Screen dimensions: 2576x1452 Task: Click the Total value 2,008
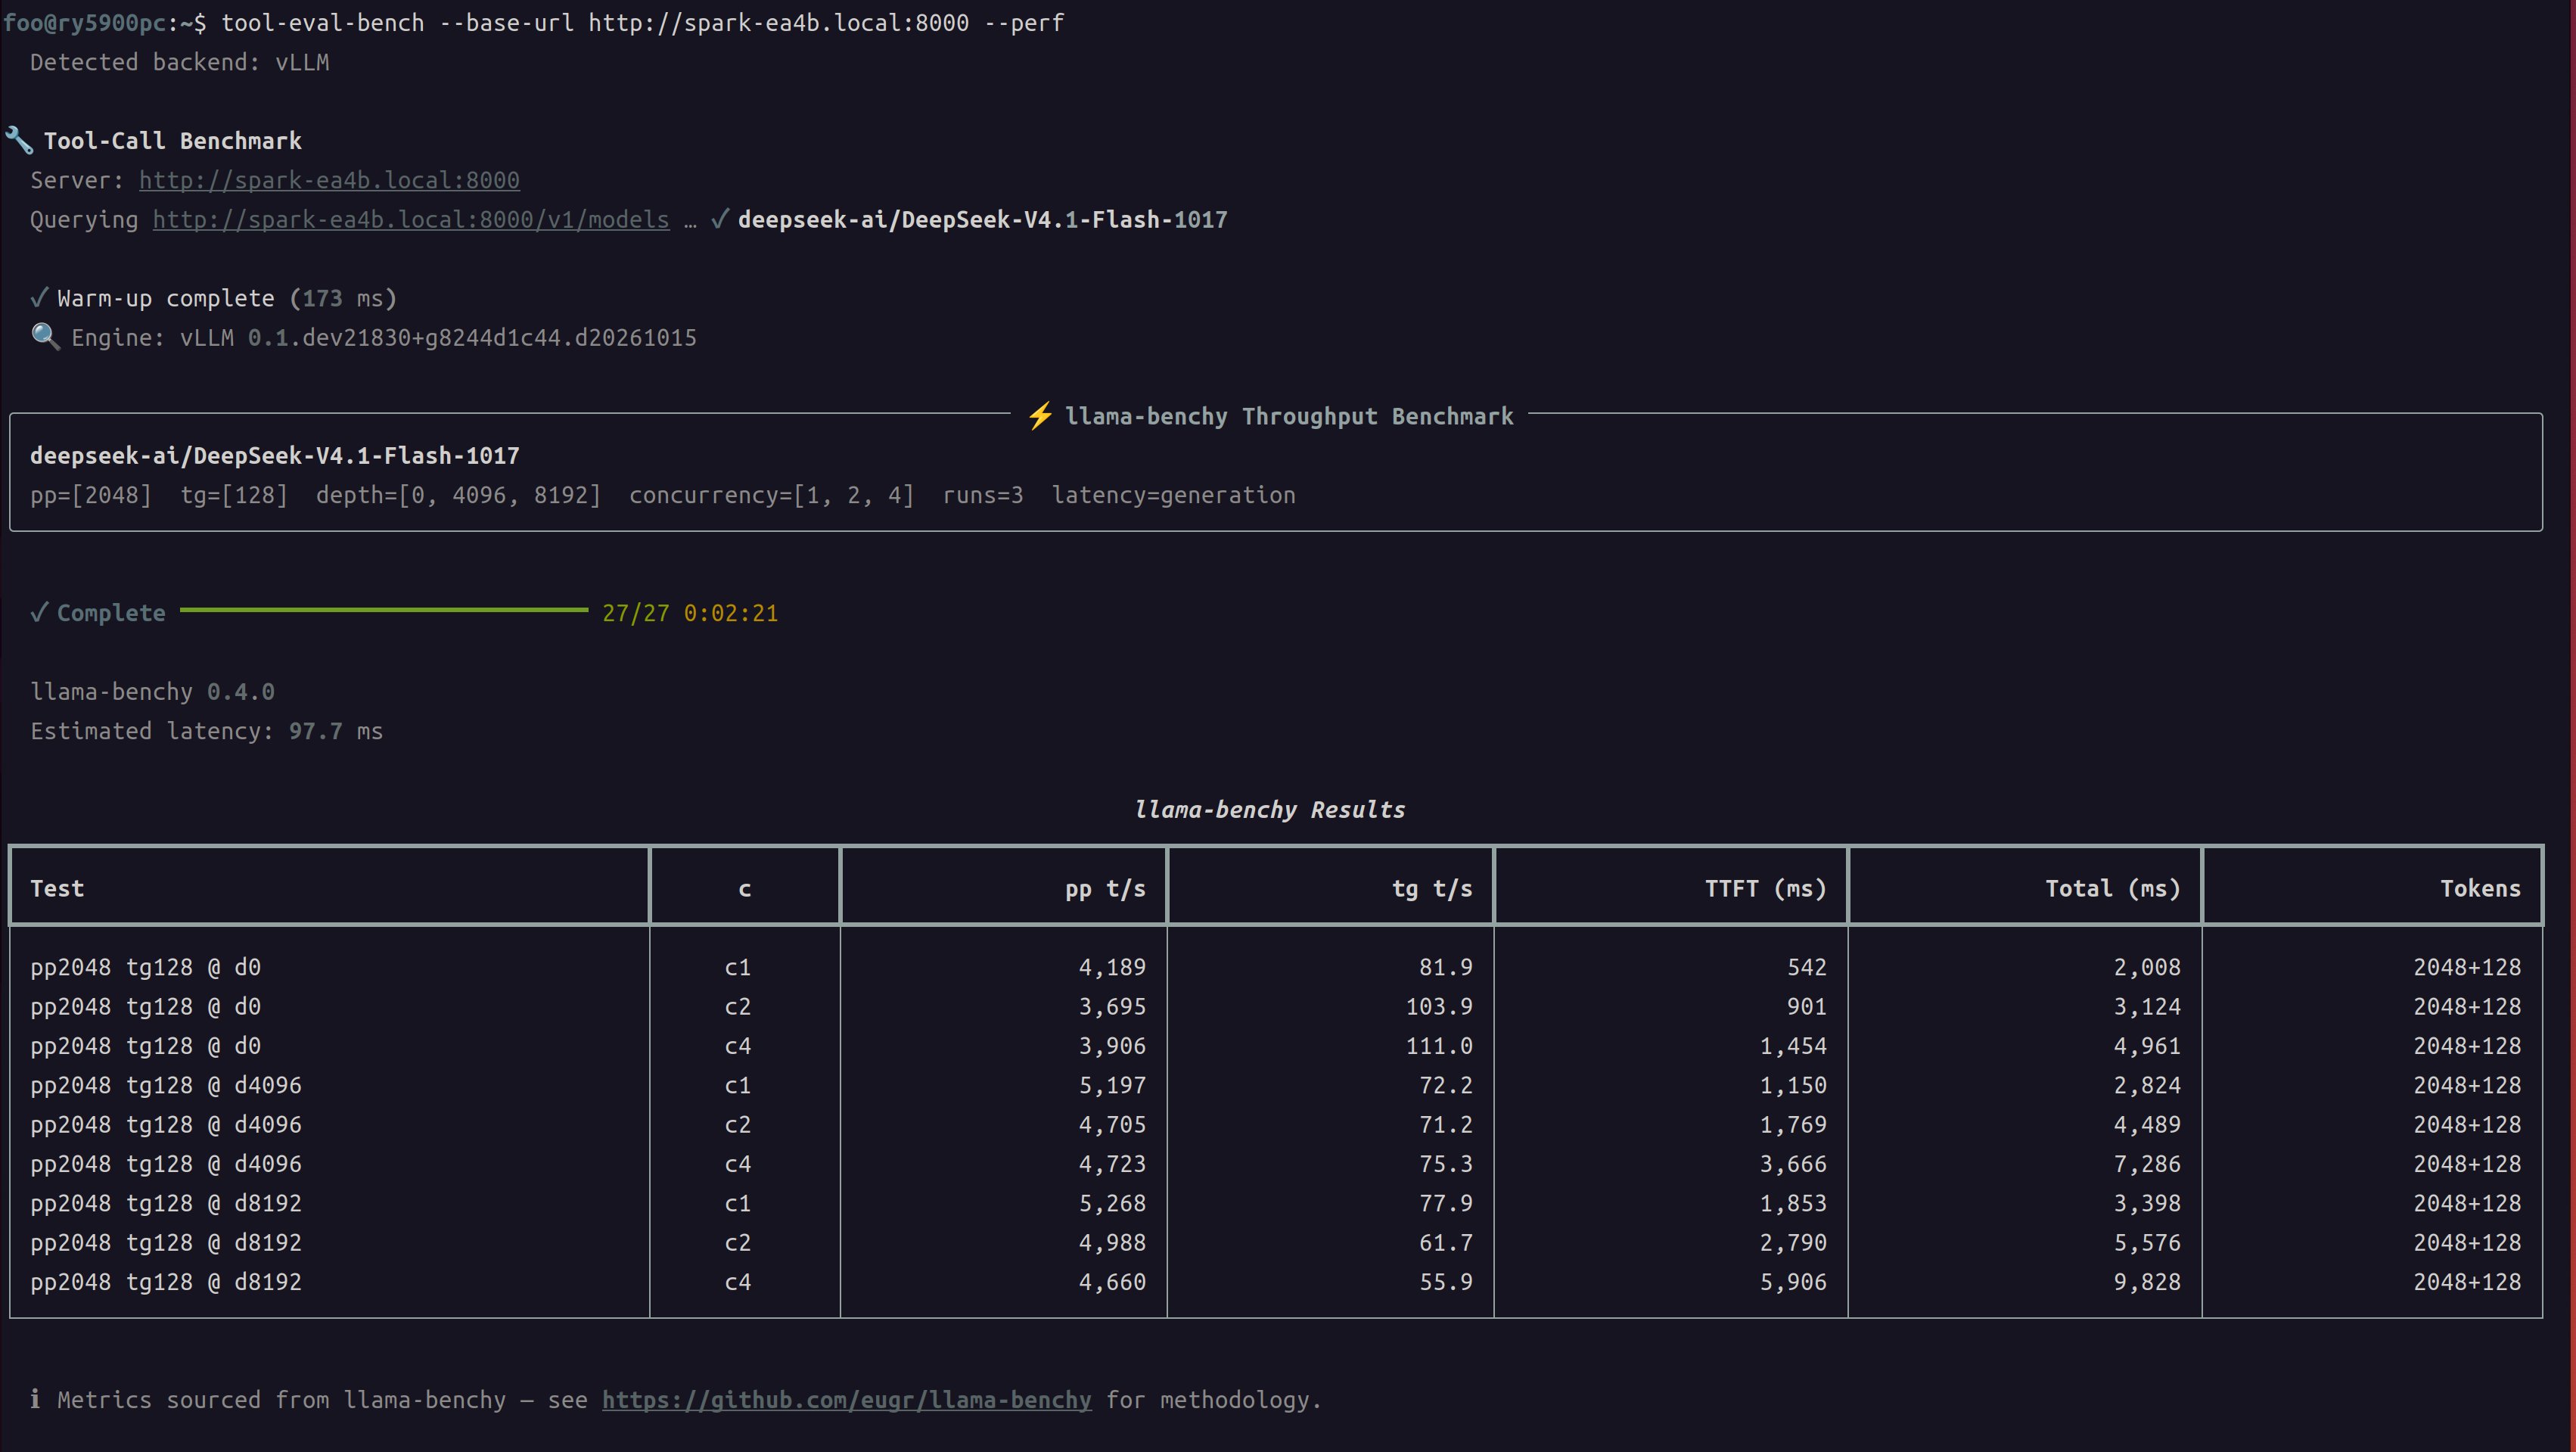[2147, 968]
